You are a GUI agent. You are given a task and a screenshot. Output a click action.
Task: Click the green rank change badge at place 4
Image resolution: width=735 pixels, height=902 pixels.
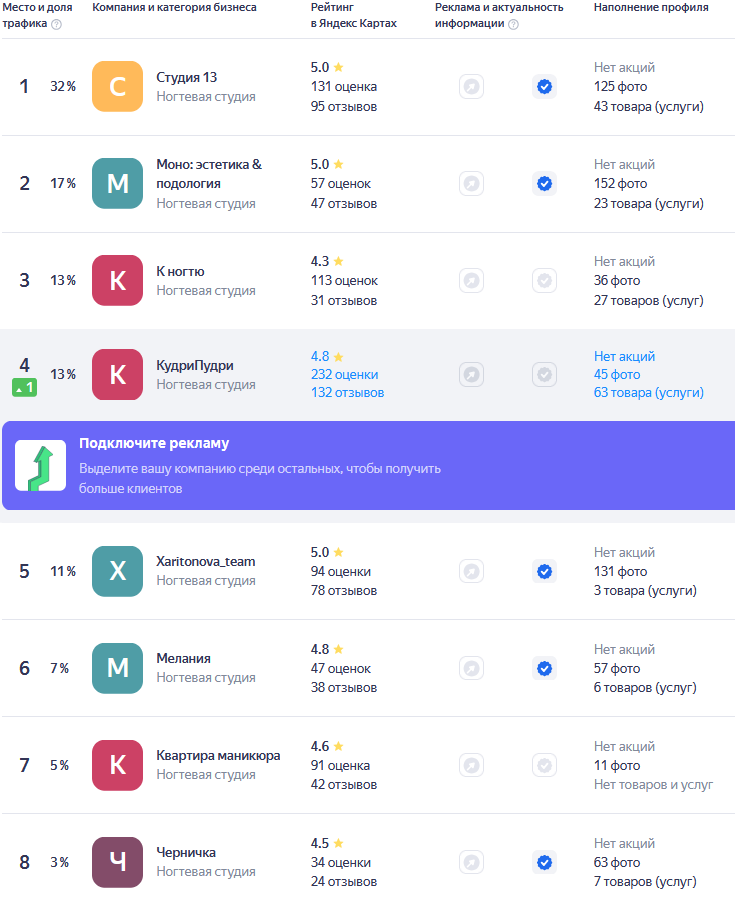(25, 388)
